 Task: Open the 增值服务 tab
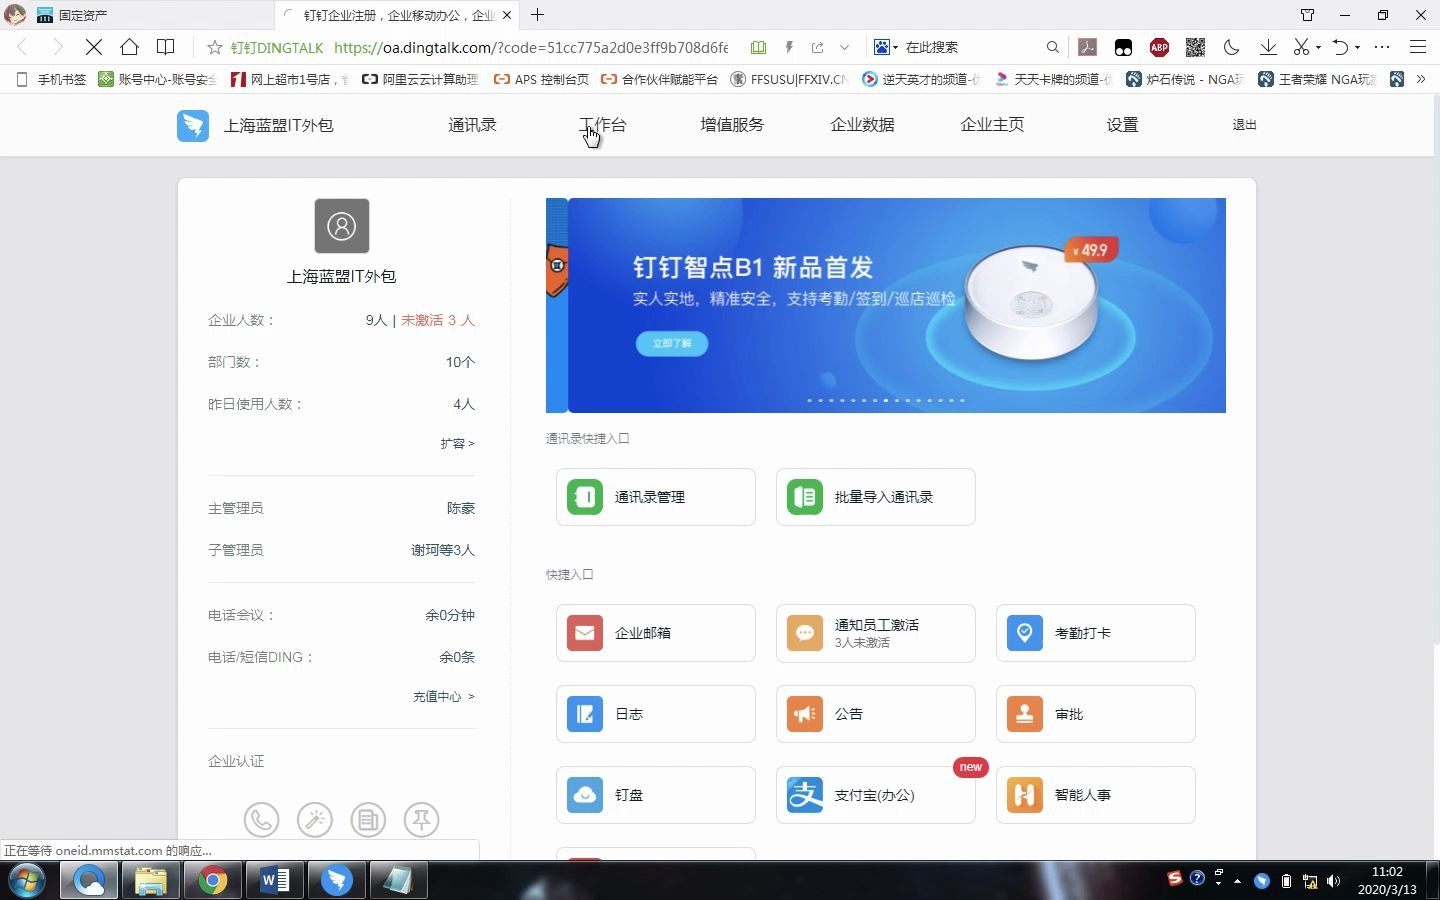tap(732, 125)
